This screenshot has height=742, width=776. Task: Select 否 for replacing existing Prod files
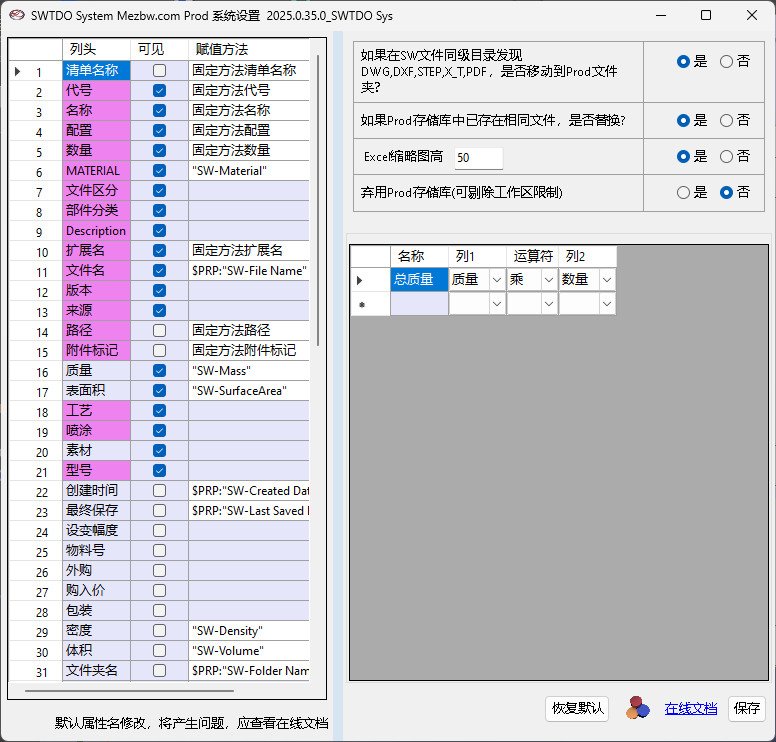click(x=727, y=120)
